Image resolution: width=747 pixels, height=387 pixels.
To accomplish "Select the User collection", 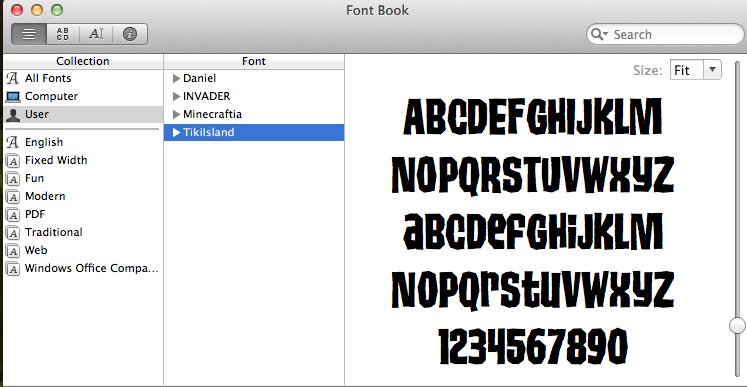I will (x=83, y=114).
